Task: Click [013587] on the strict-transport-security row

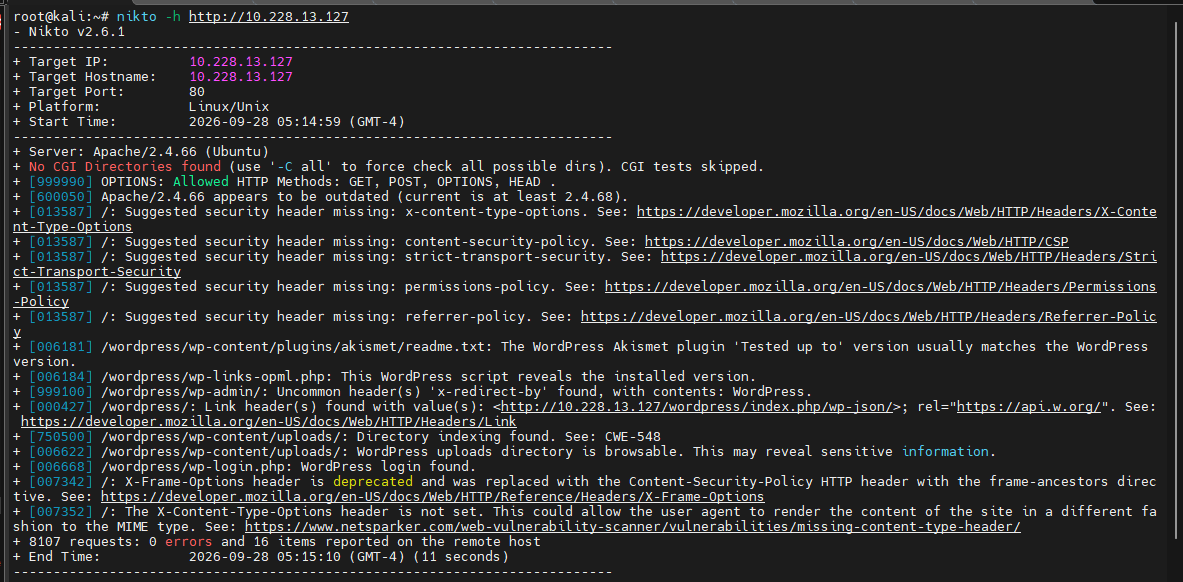Action: pyautogui.click(x=60, y=257)
